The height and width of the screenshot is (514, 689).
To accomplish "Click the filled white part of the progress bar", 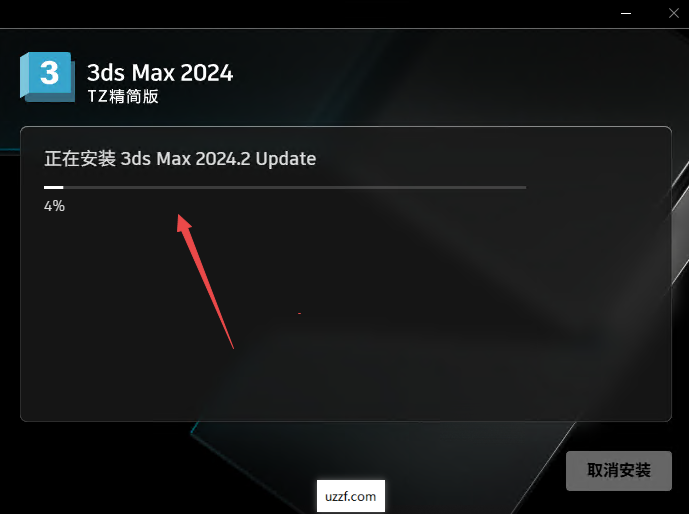I will tap(54, 187).
